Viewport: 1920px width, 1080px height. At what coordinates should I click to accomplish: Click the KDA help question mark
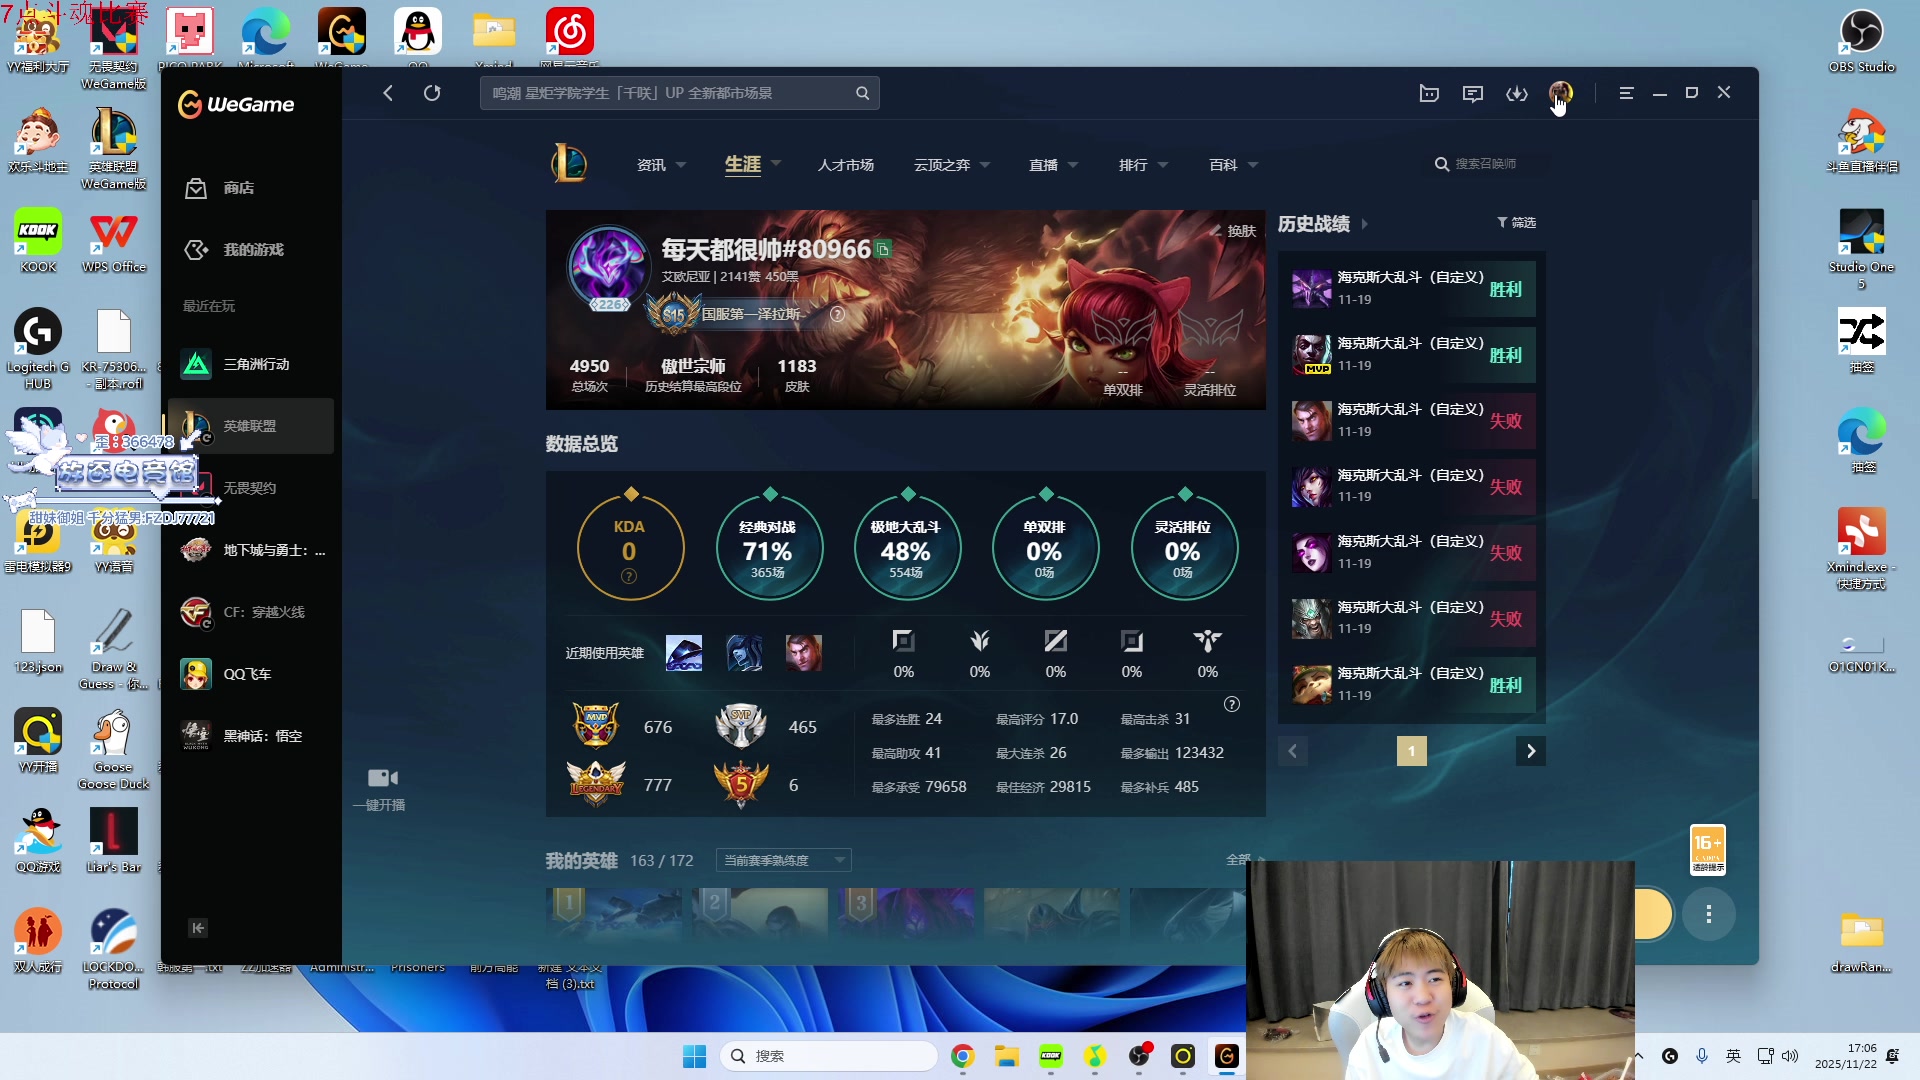pyautogui.click(x=629, y=576)
